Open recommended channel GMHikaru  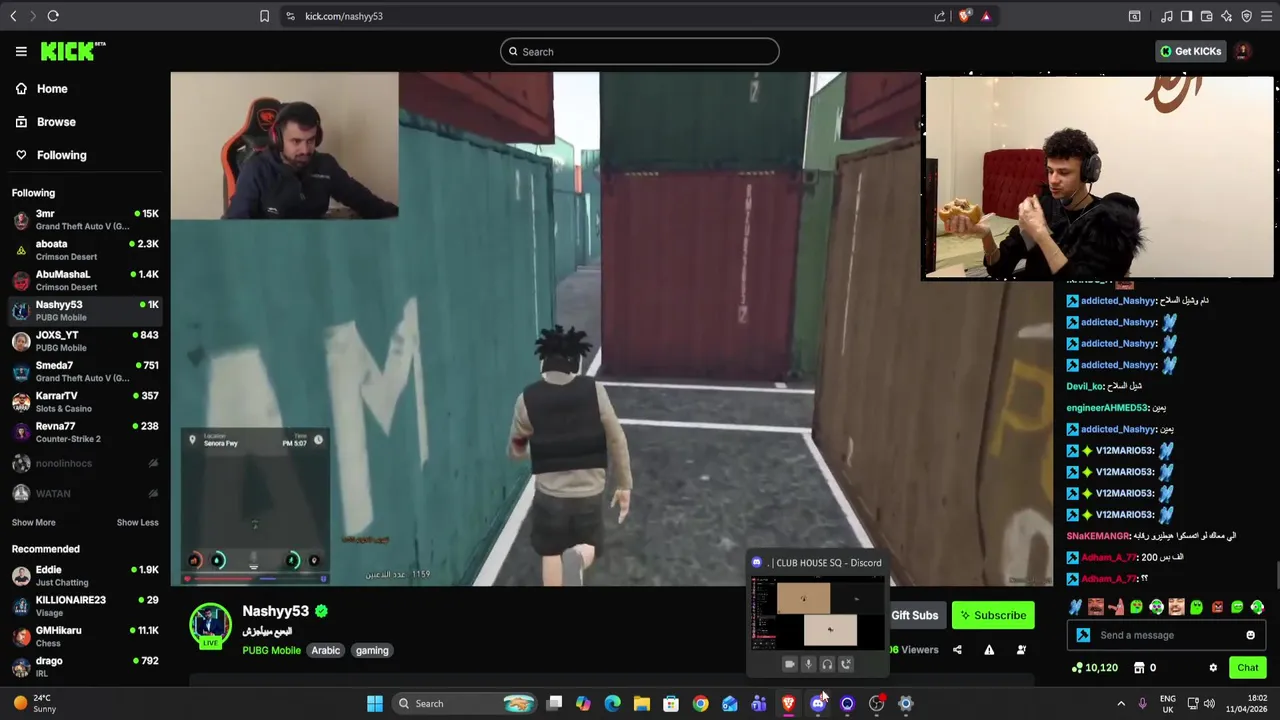point(85,636)
